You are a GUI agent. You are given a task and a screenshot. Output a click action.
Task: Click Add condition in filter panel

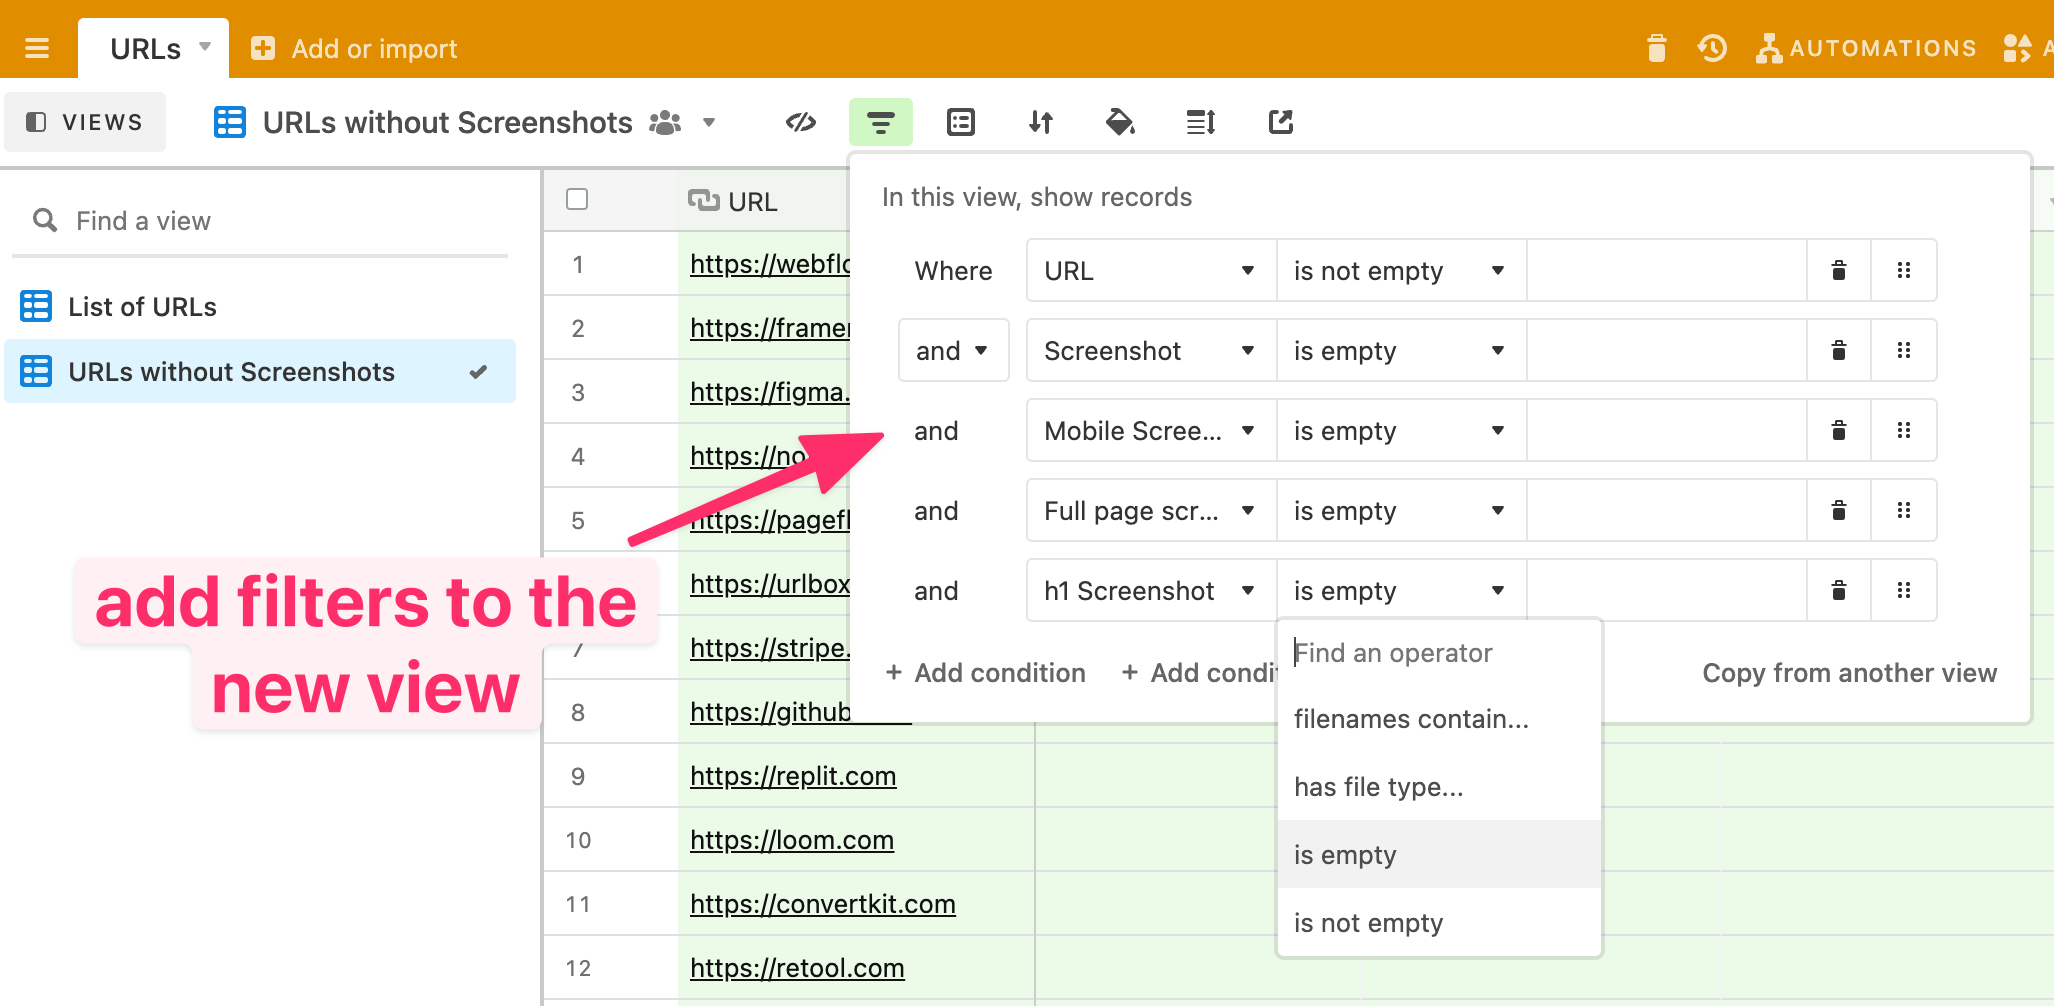(985, 672)
